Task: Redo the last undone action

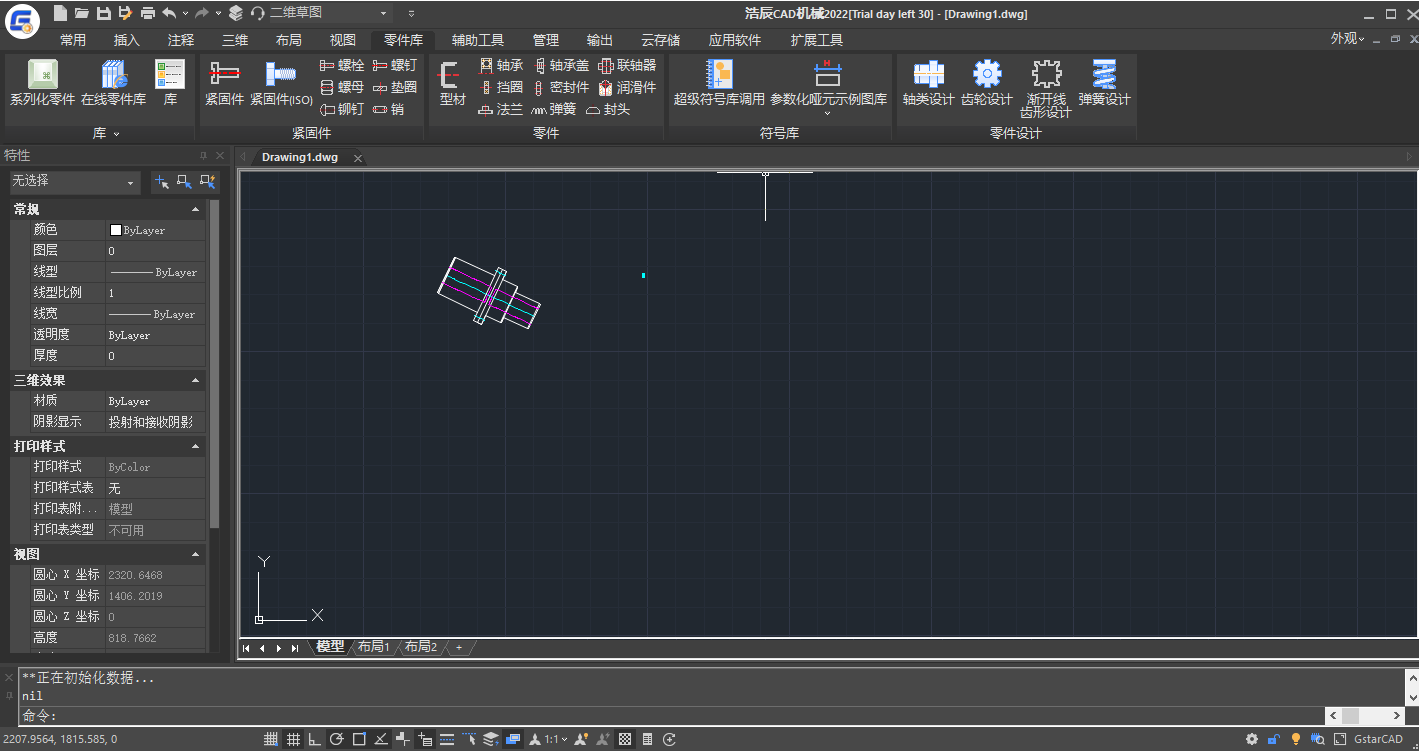Action: coord(202,13)
